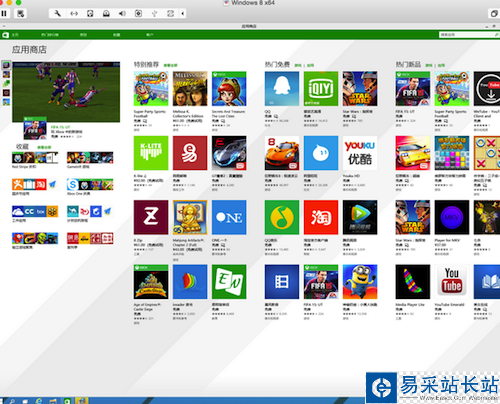500x404 pixels.
Task: Open the 类别 tab in Store navigation
Action: tap(83, 35)
